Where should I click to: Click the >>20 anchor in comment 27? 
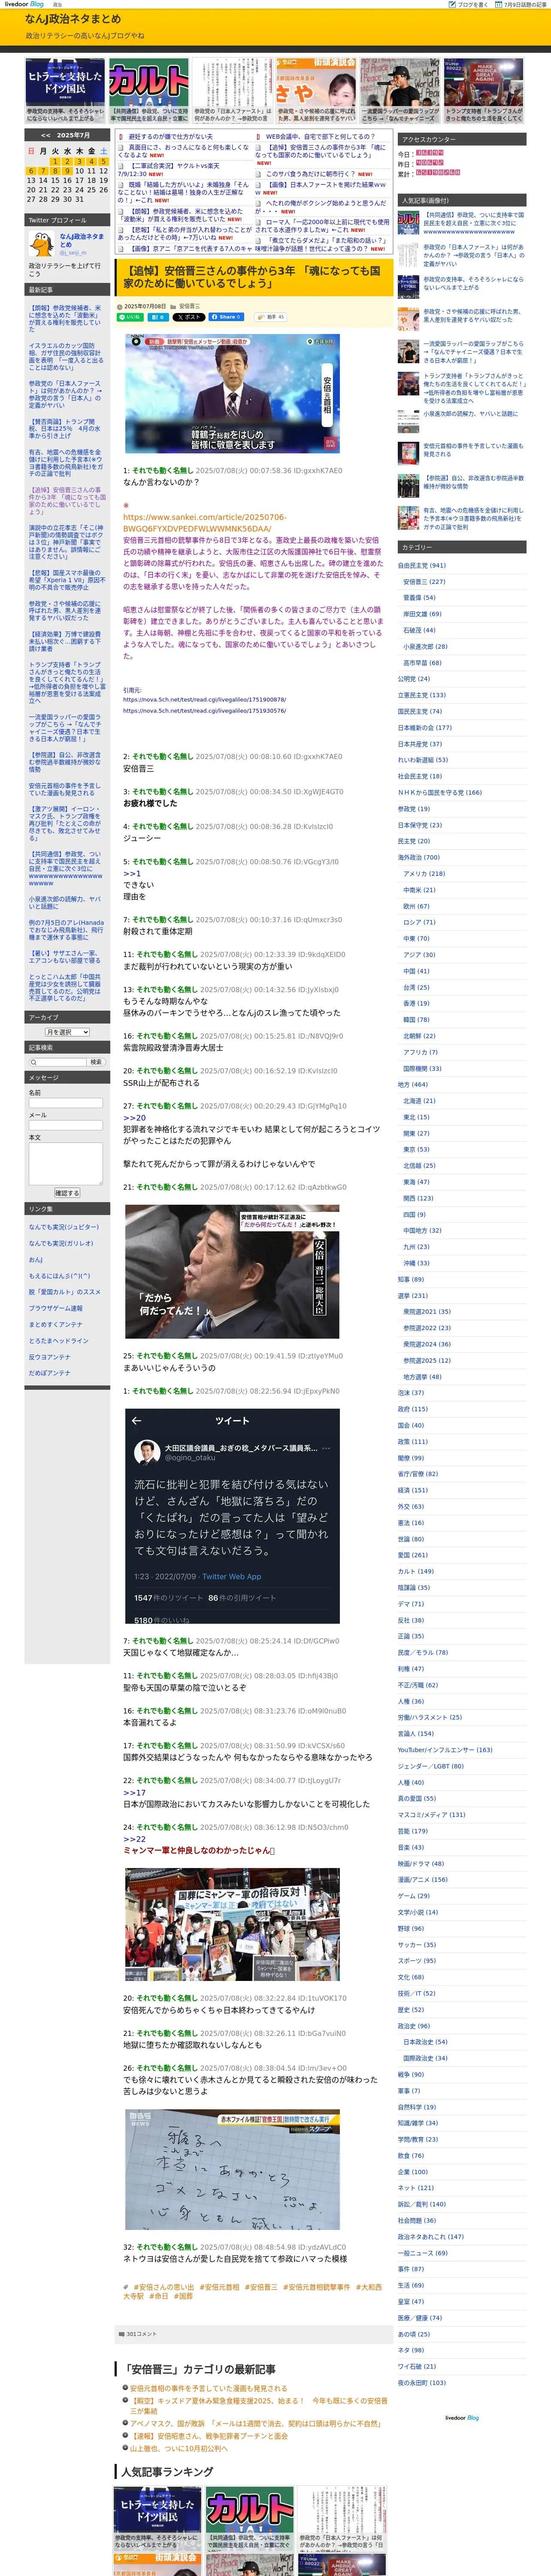[x=134, y=1118]
